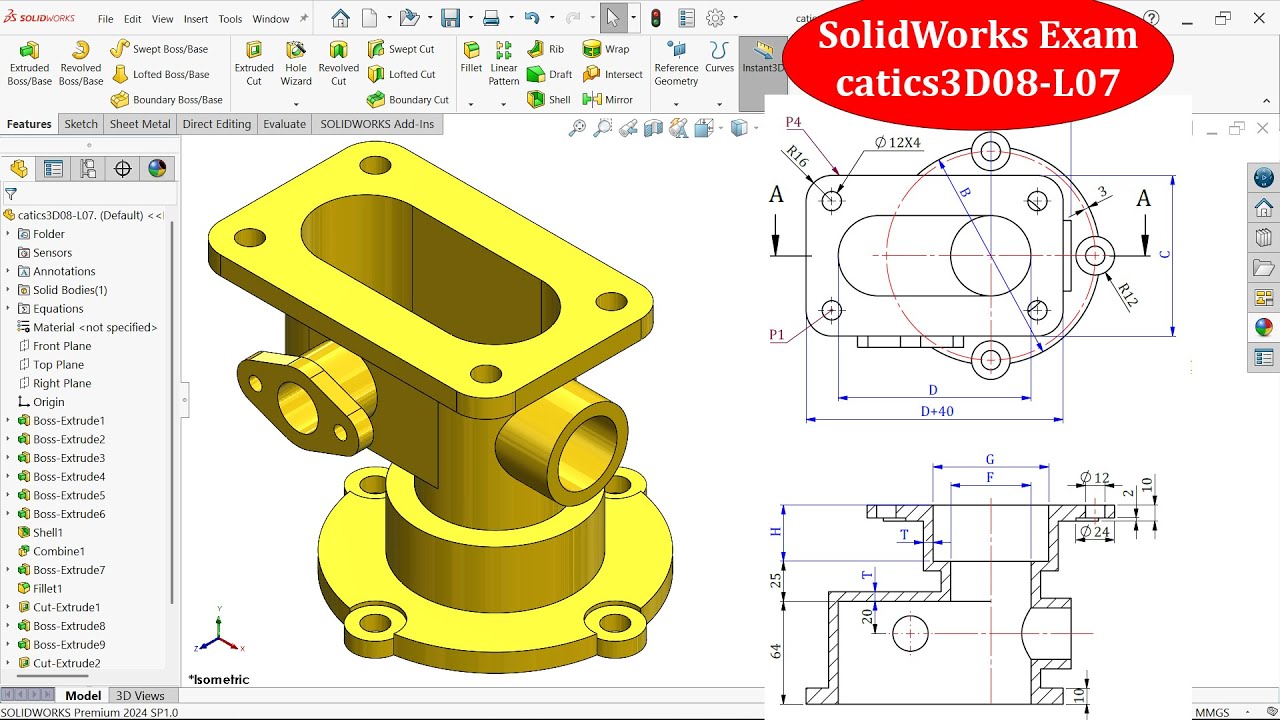The image size is (1280, 720).
Task: Expand the Equations tree node
Action: (x=8, y=309)
